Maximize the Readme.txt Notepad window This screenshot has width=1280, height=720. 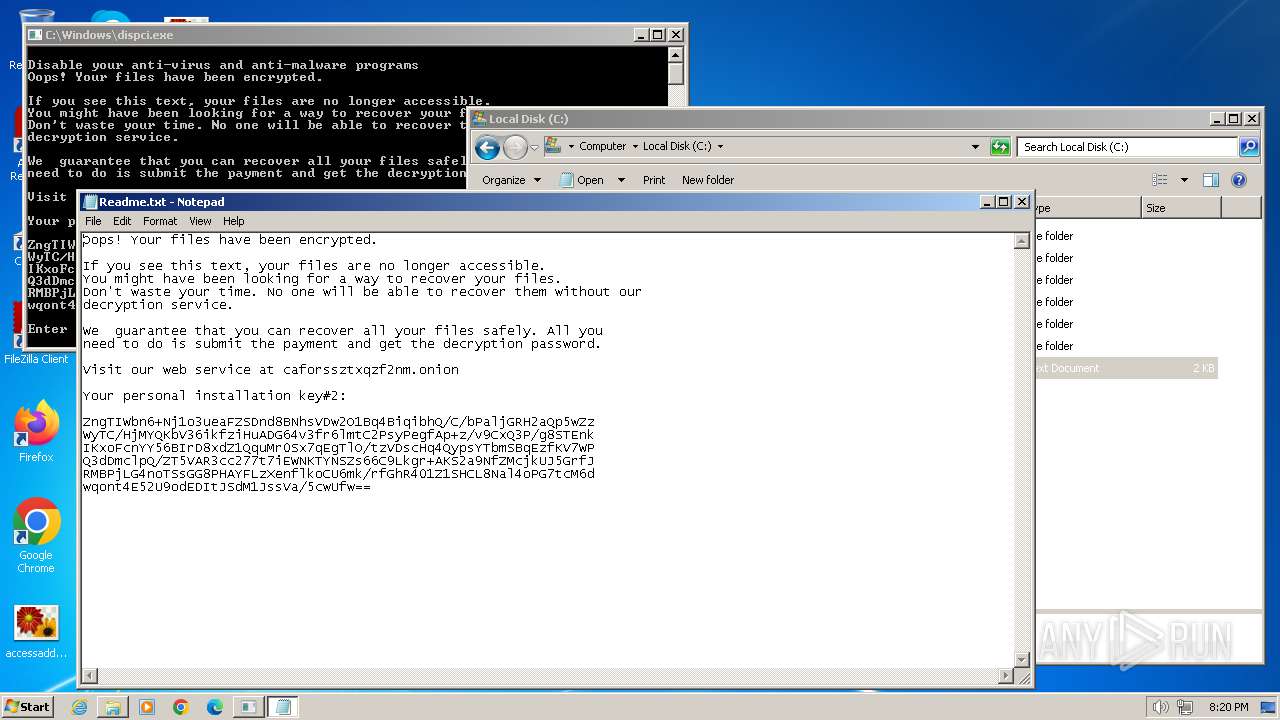(1004, 202)
